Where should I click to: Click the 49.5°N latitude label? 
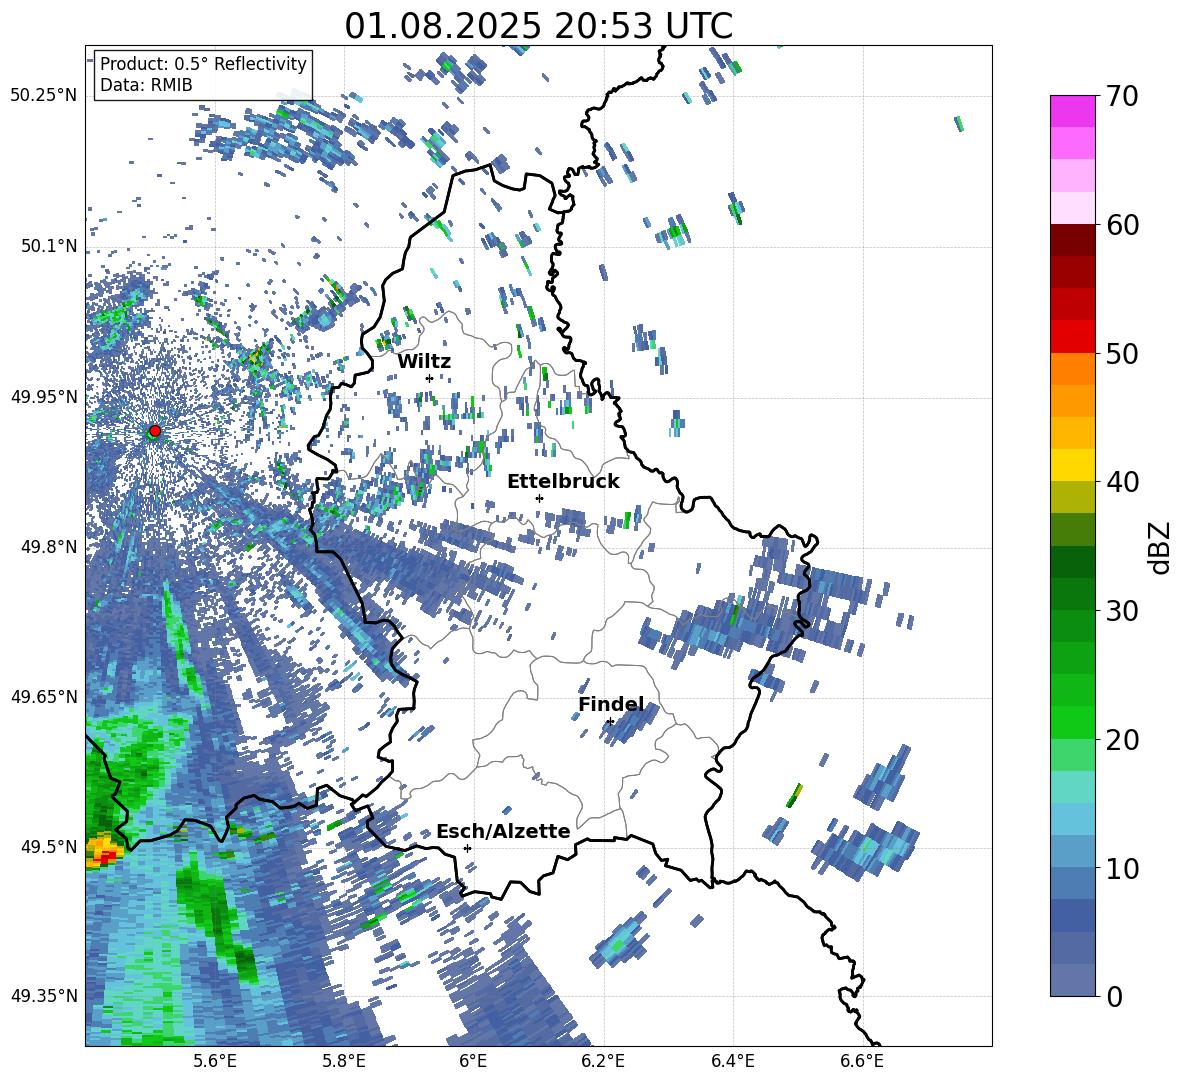[x=49, y=846]
